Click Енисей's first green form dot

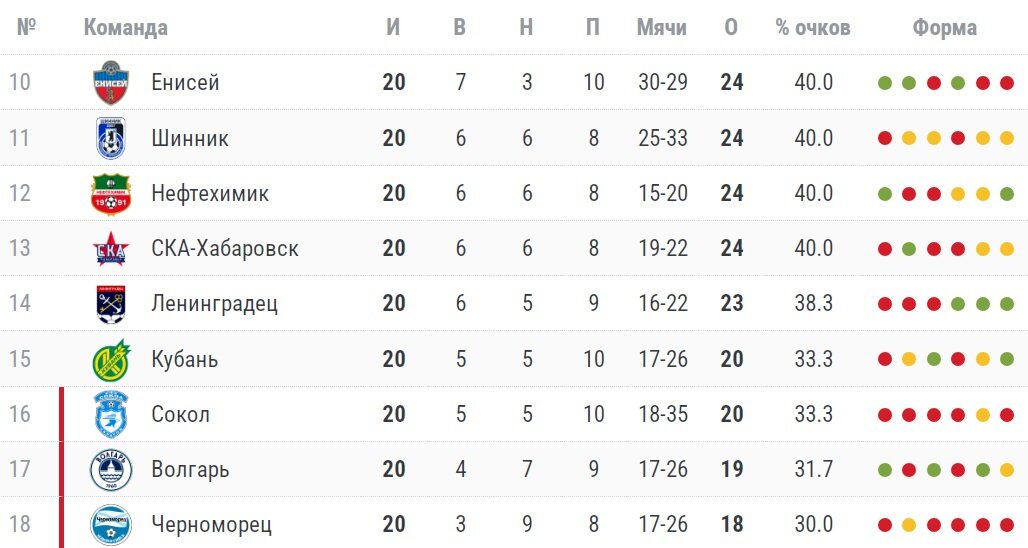885,83
